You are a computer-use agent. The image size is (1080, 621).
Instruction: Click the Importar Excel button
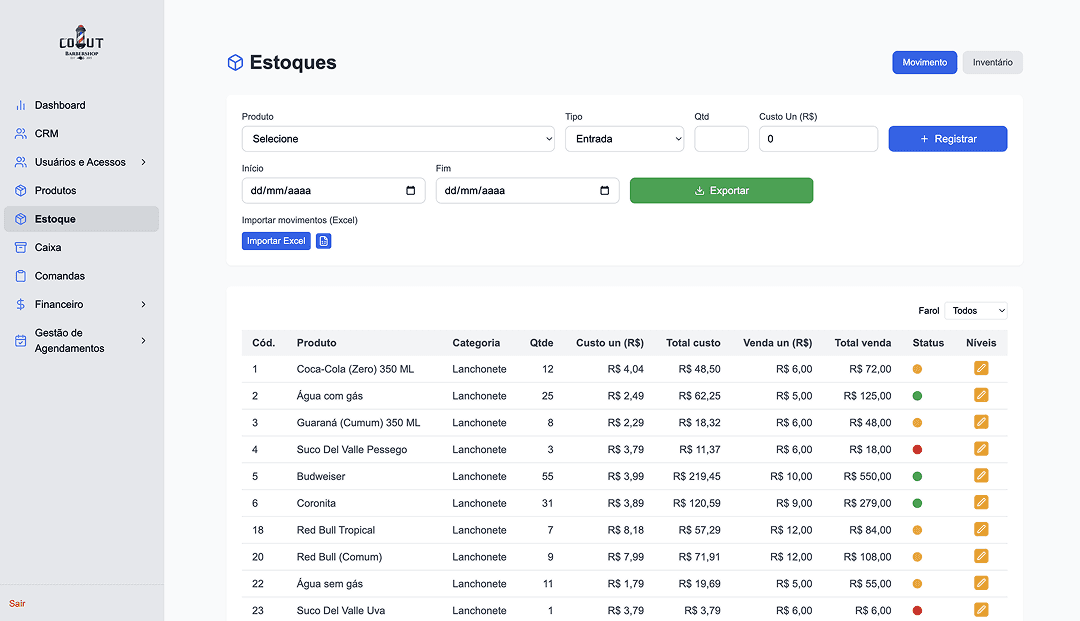pyautogui.click(x=276, y=241)
